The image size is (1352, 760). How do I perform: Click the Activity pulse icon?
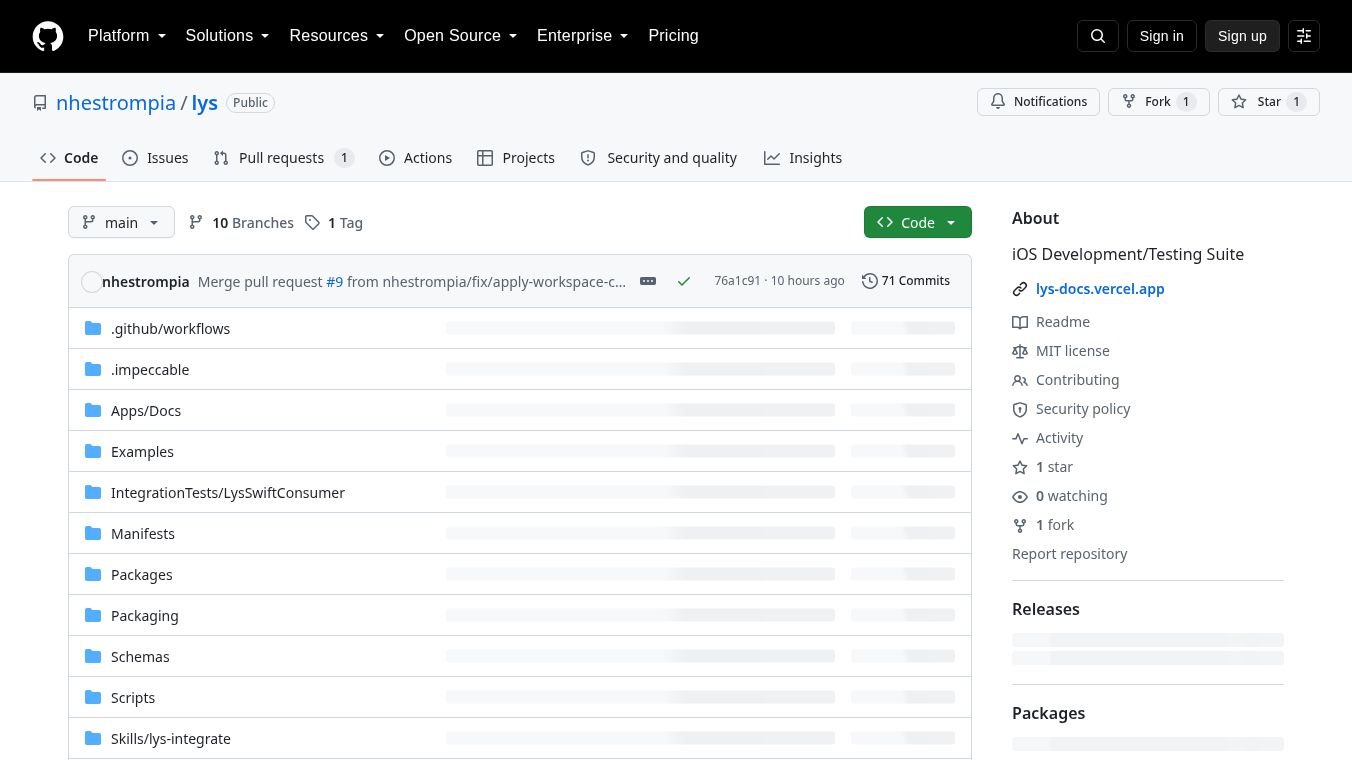tap(1020, 438)
